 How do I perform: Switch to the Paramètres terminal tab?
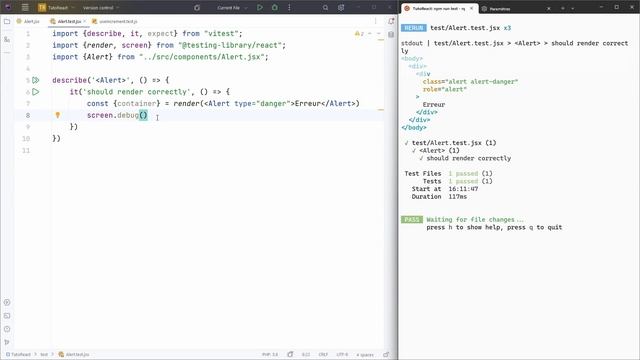496,9
